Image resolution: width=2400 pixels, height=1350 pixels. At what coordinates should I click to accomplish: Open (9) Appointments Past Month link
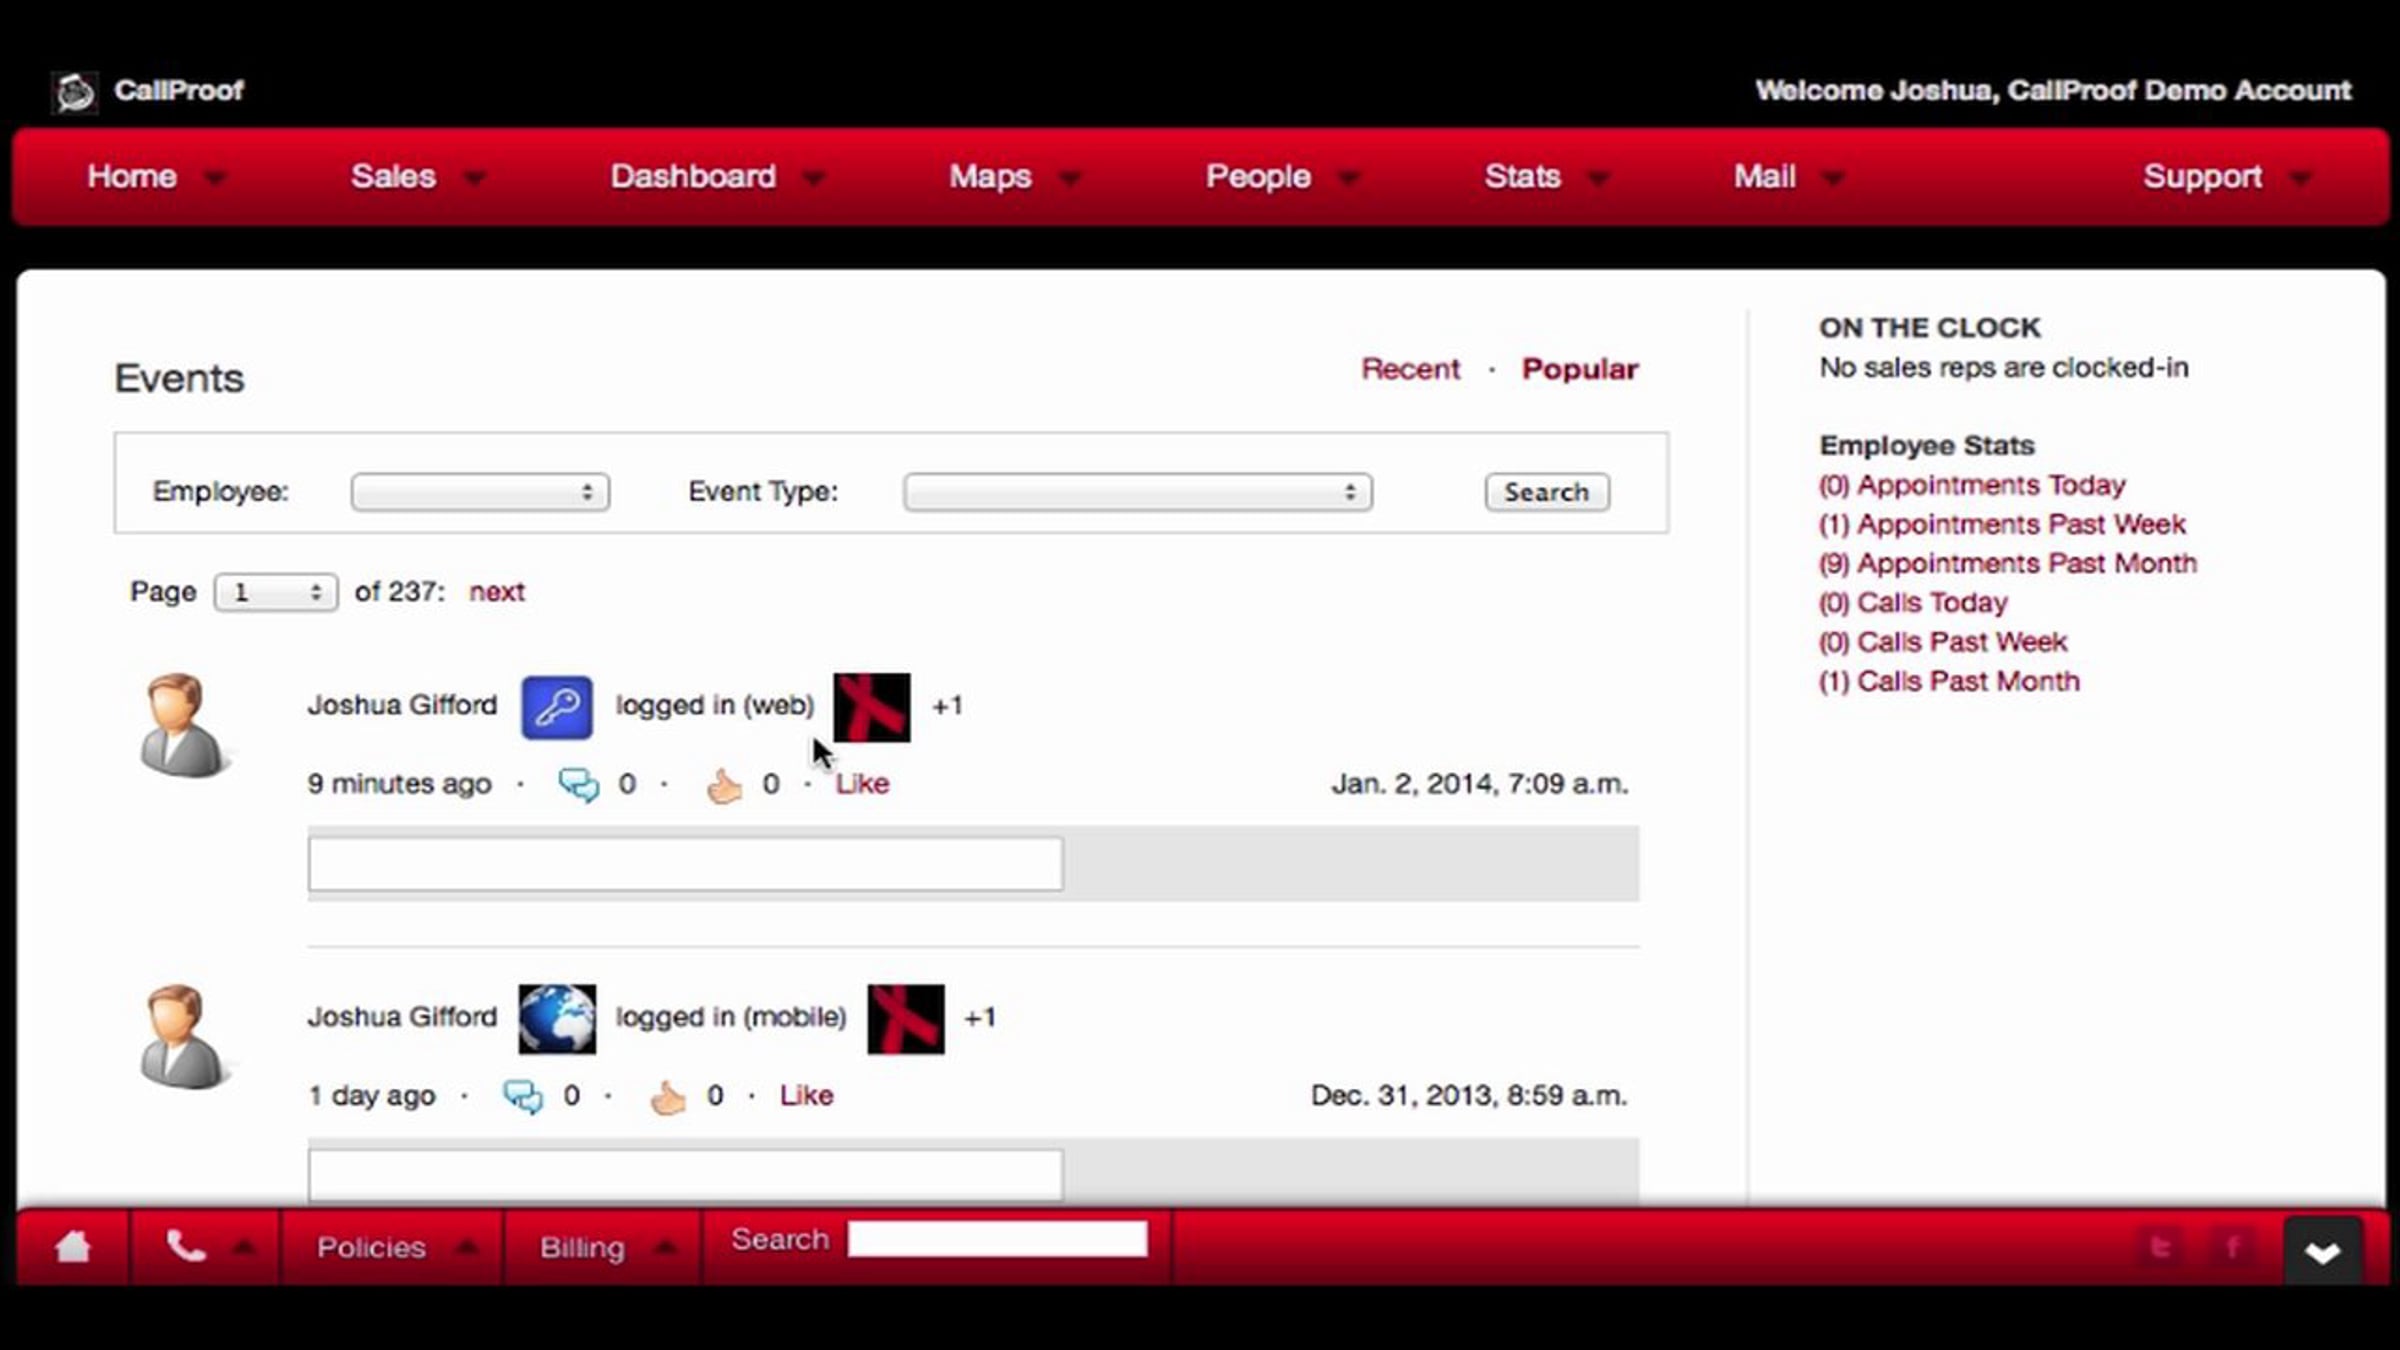(x=2008, y=563)
